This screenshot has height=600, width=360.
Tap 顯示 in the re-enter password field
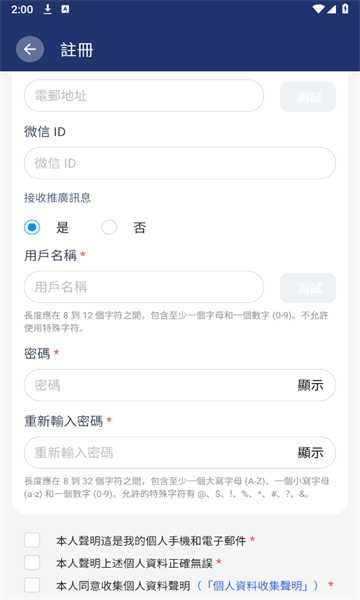pos(311,453)
